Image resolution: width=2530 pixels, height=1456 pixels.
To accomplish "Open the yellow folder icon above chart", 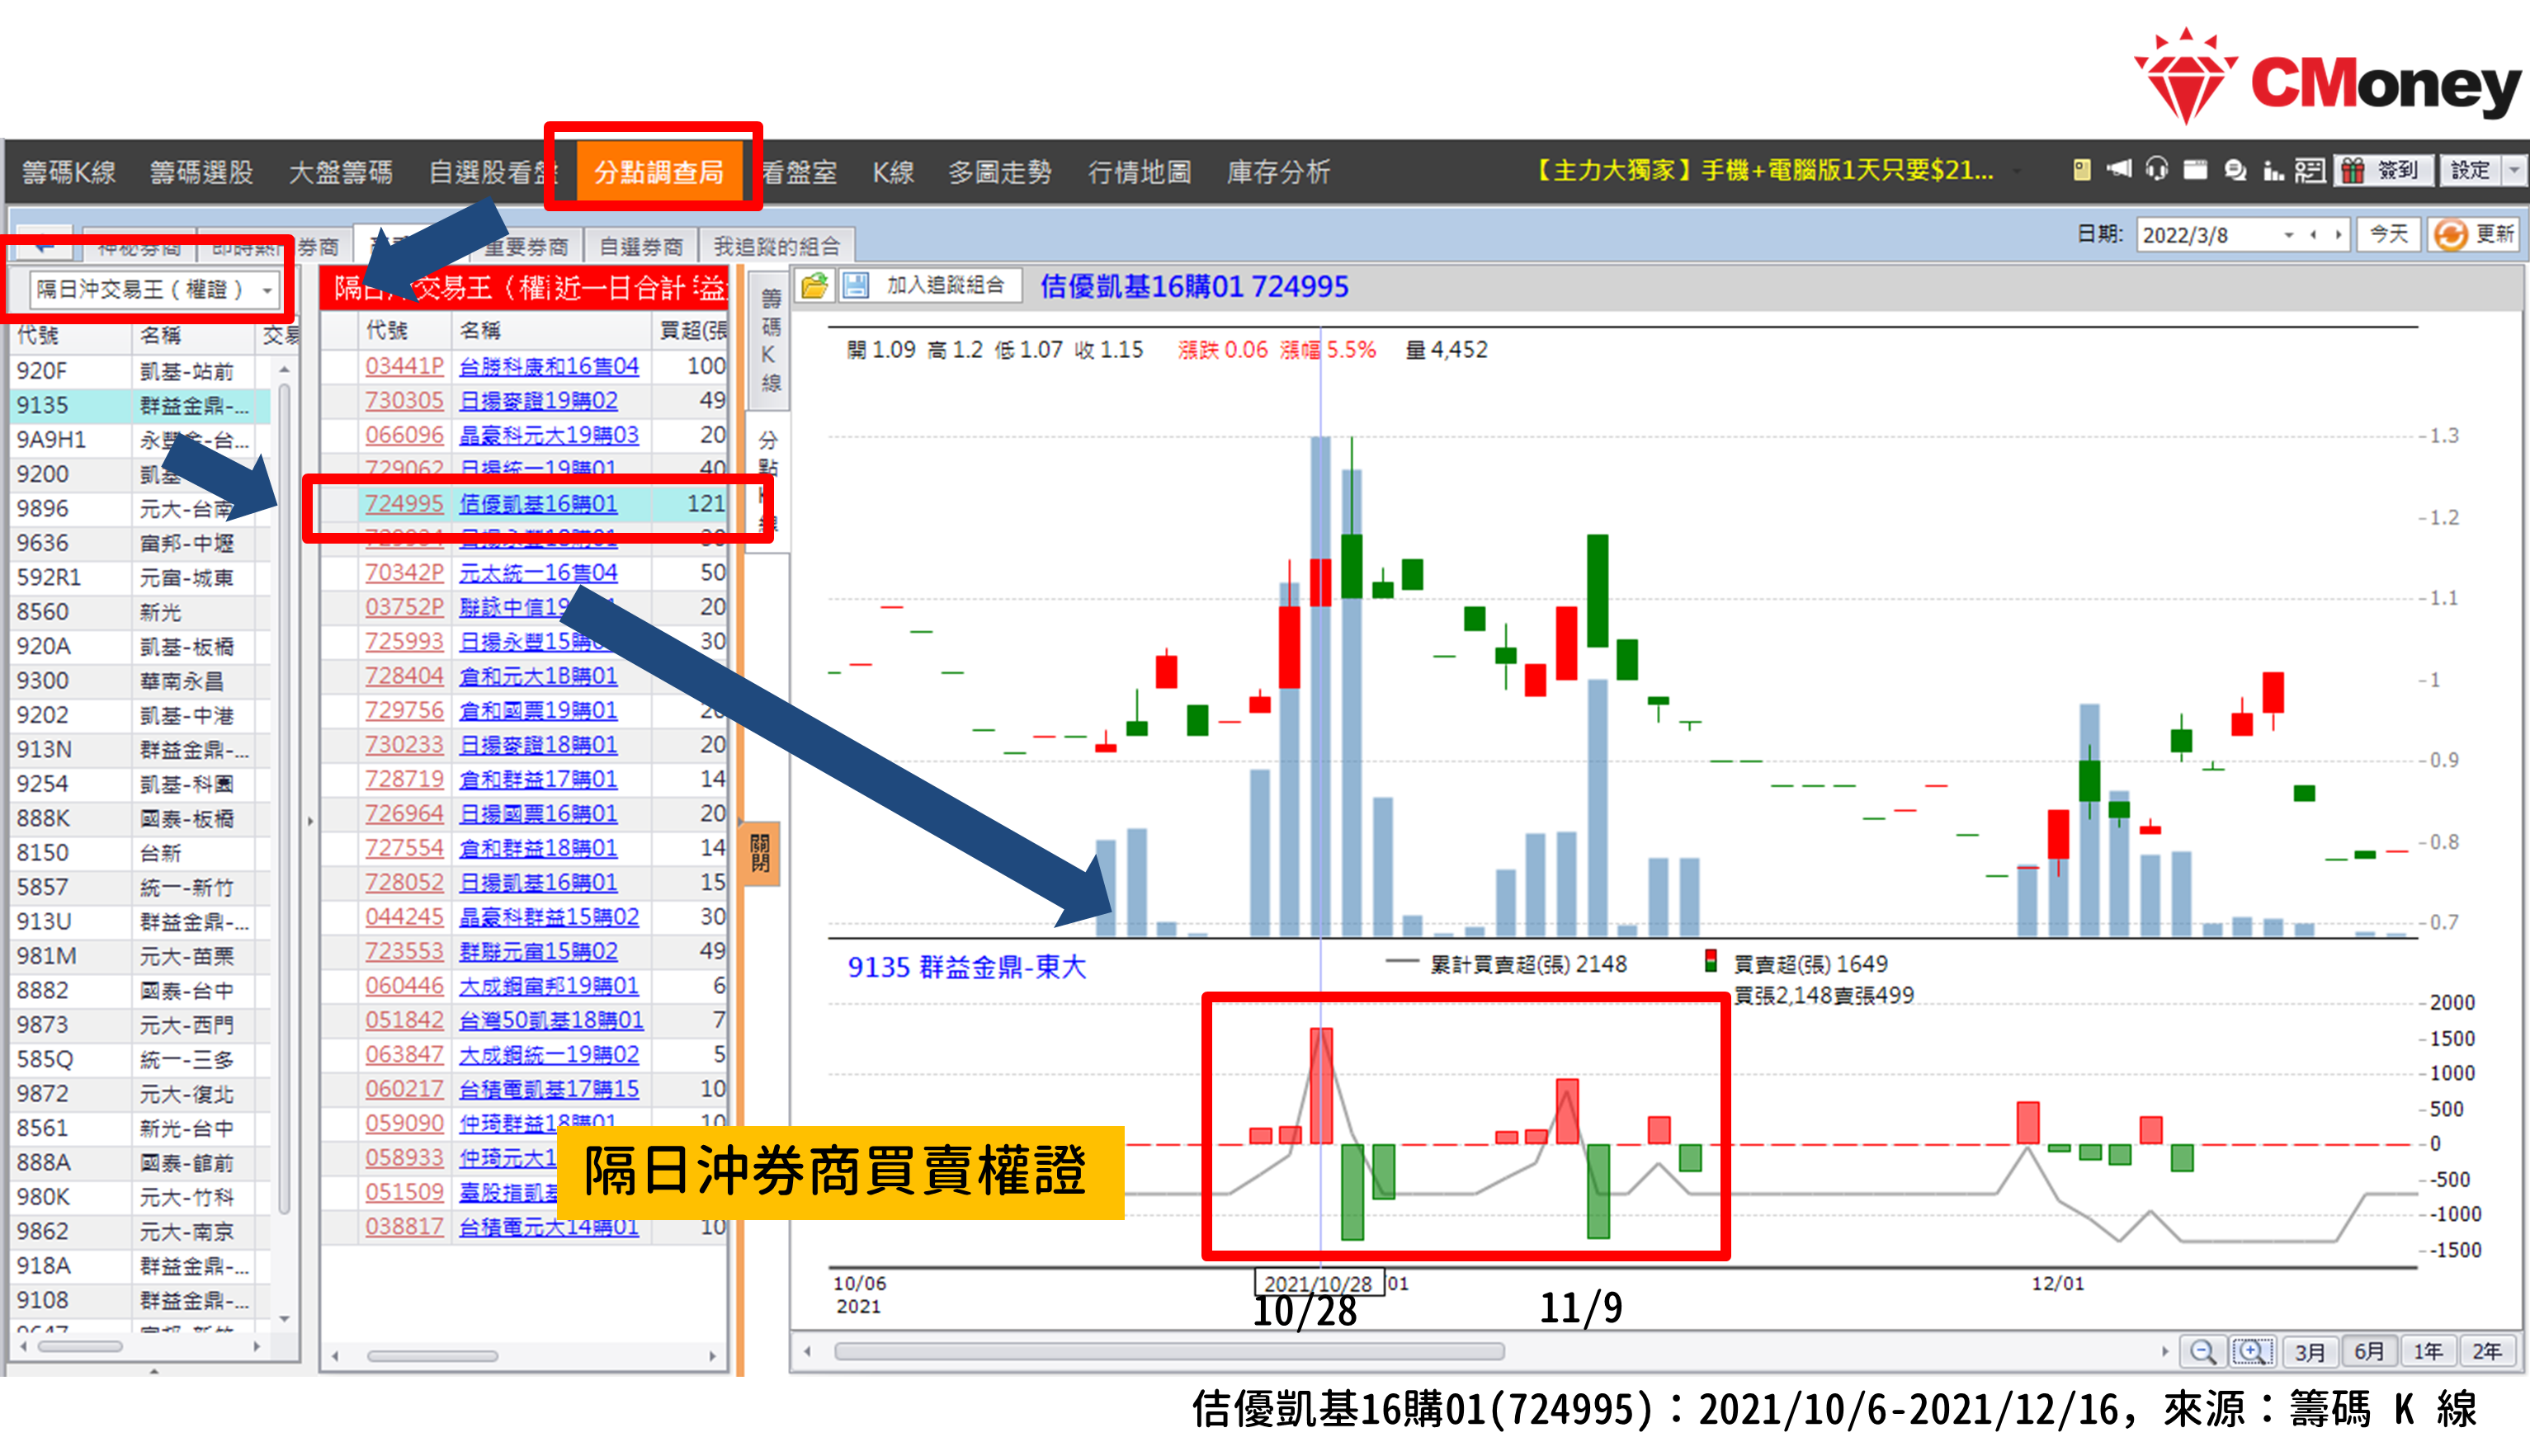I will point(815,287).
